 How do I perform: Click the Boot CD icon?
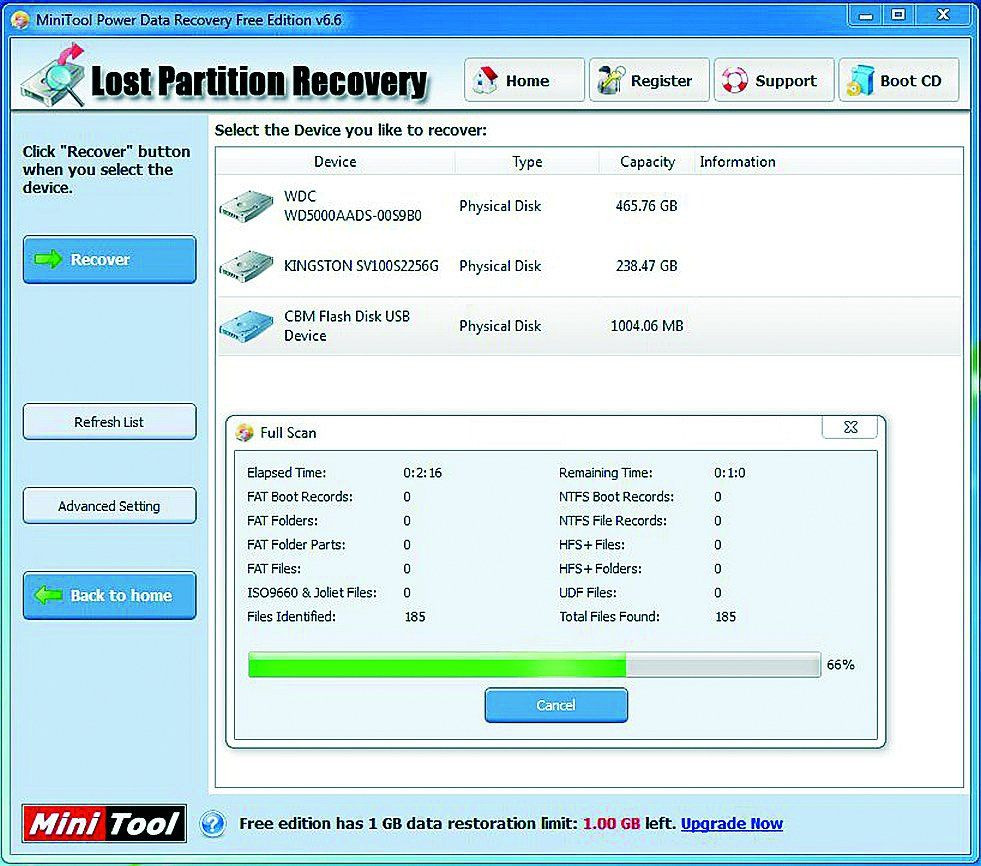pyautogui.click(x=860, y=81)
